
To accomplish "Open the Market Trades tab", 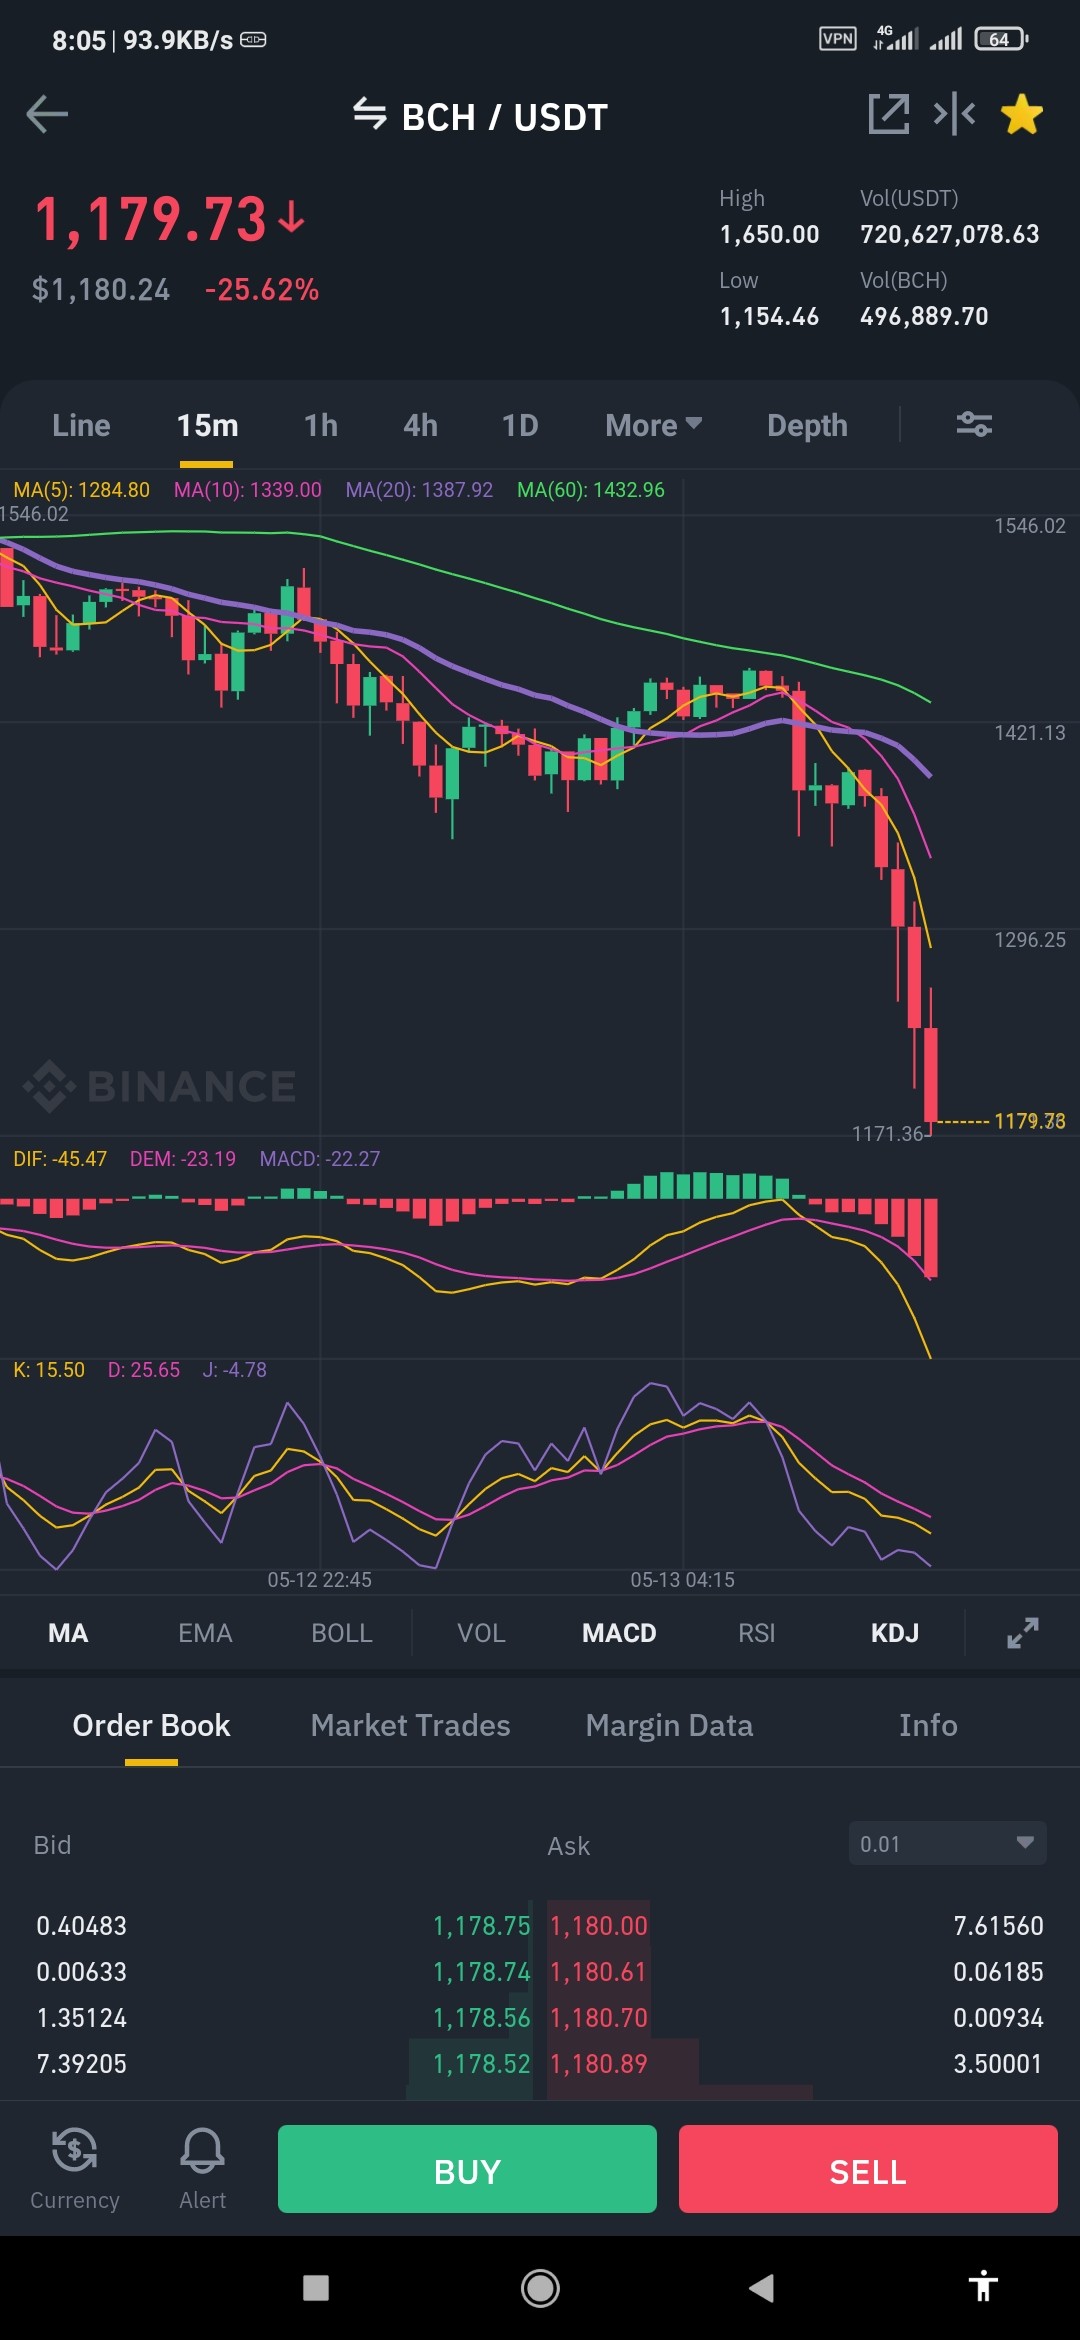I will pos(410,1725).
